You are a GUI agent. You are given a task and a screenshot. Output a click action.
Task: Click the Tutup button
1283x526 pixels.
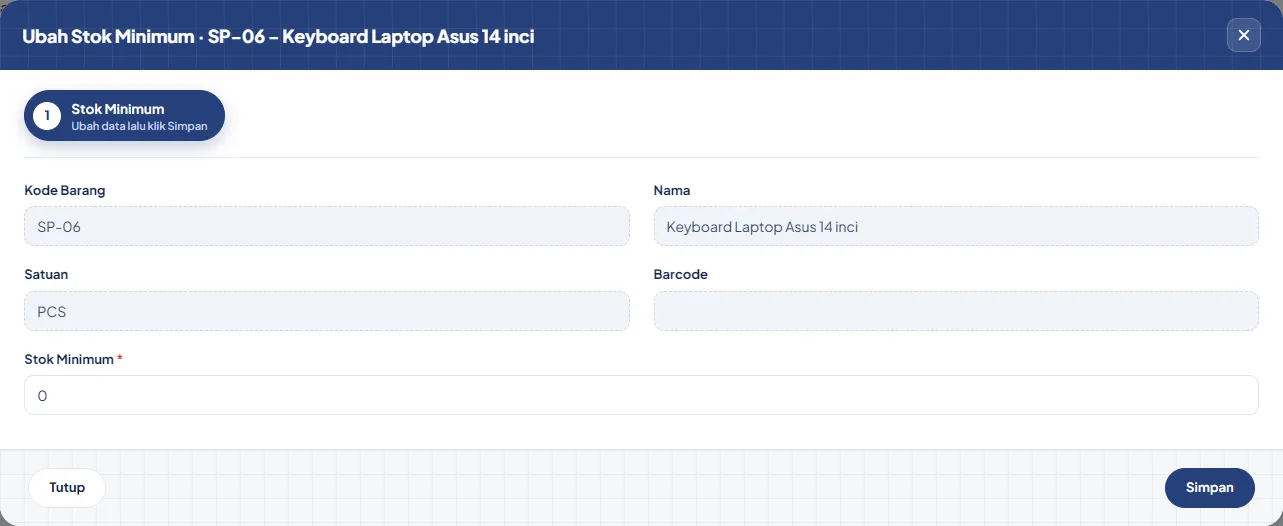point(67,488)
